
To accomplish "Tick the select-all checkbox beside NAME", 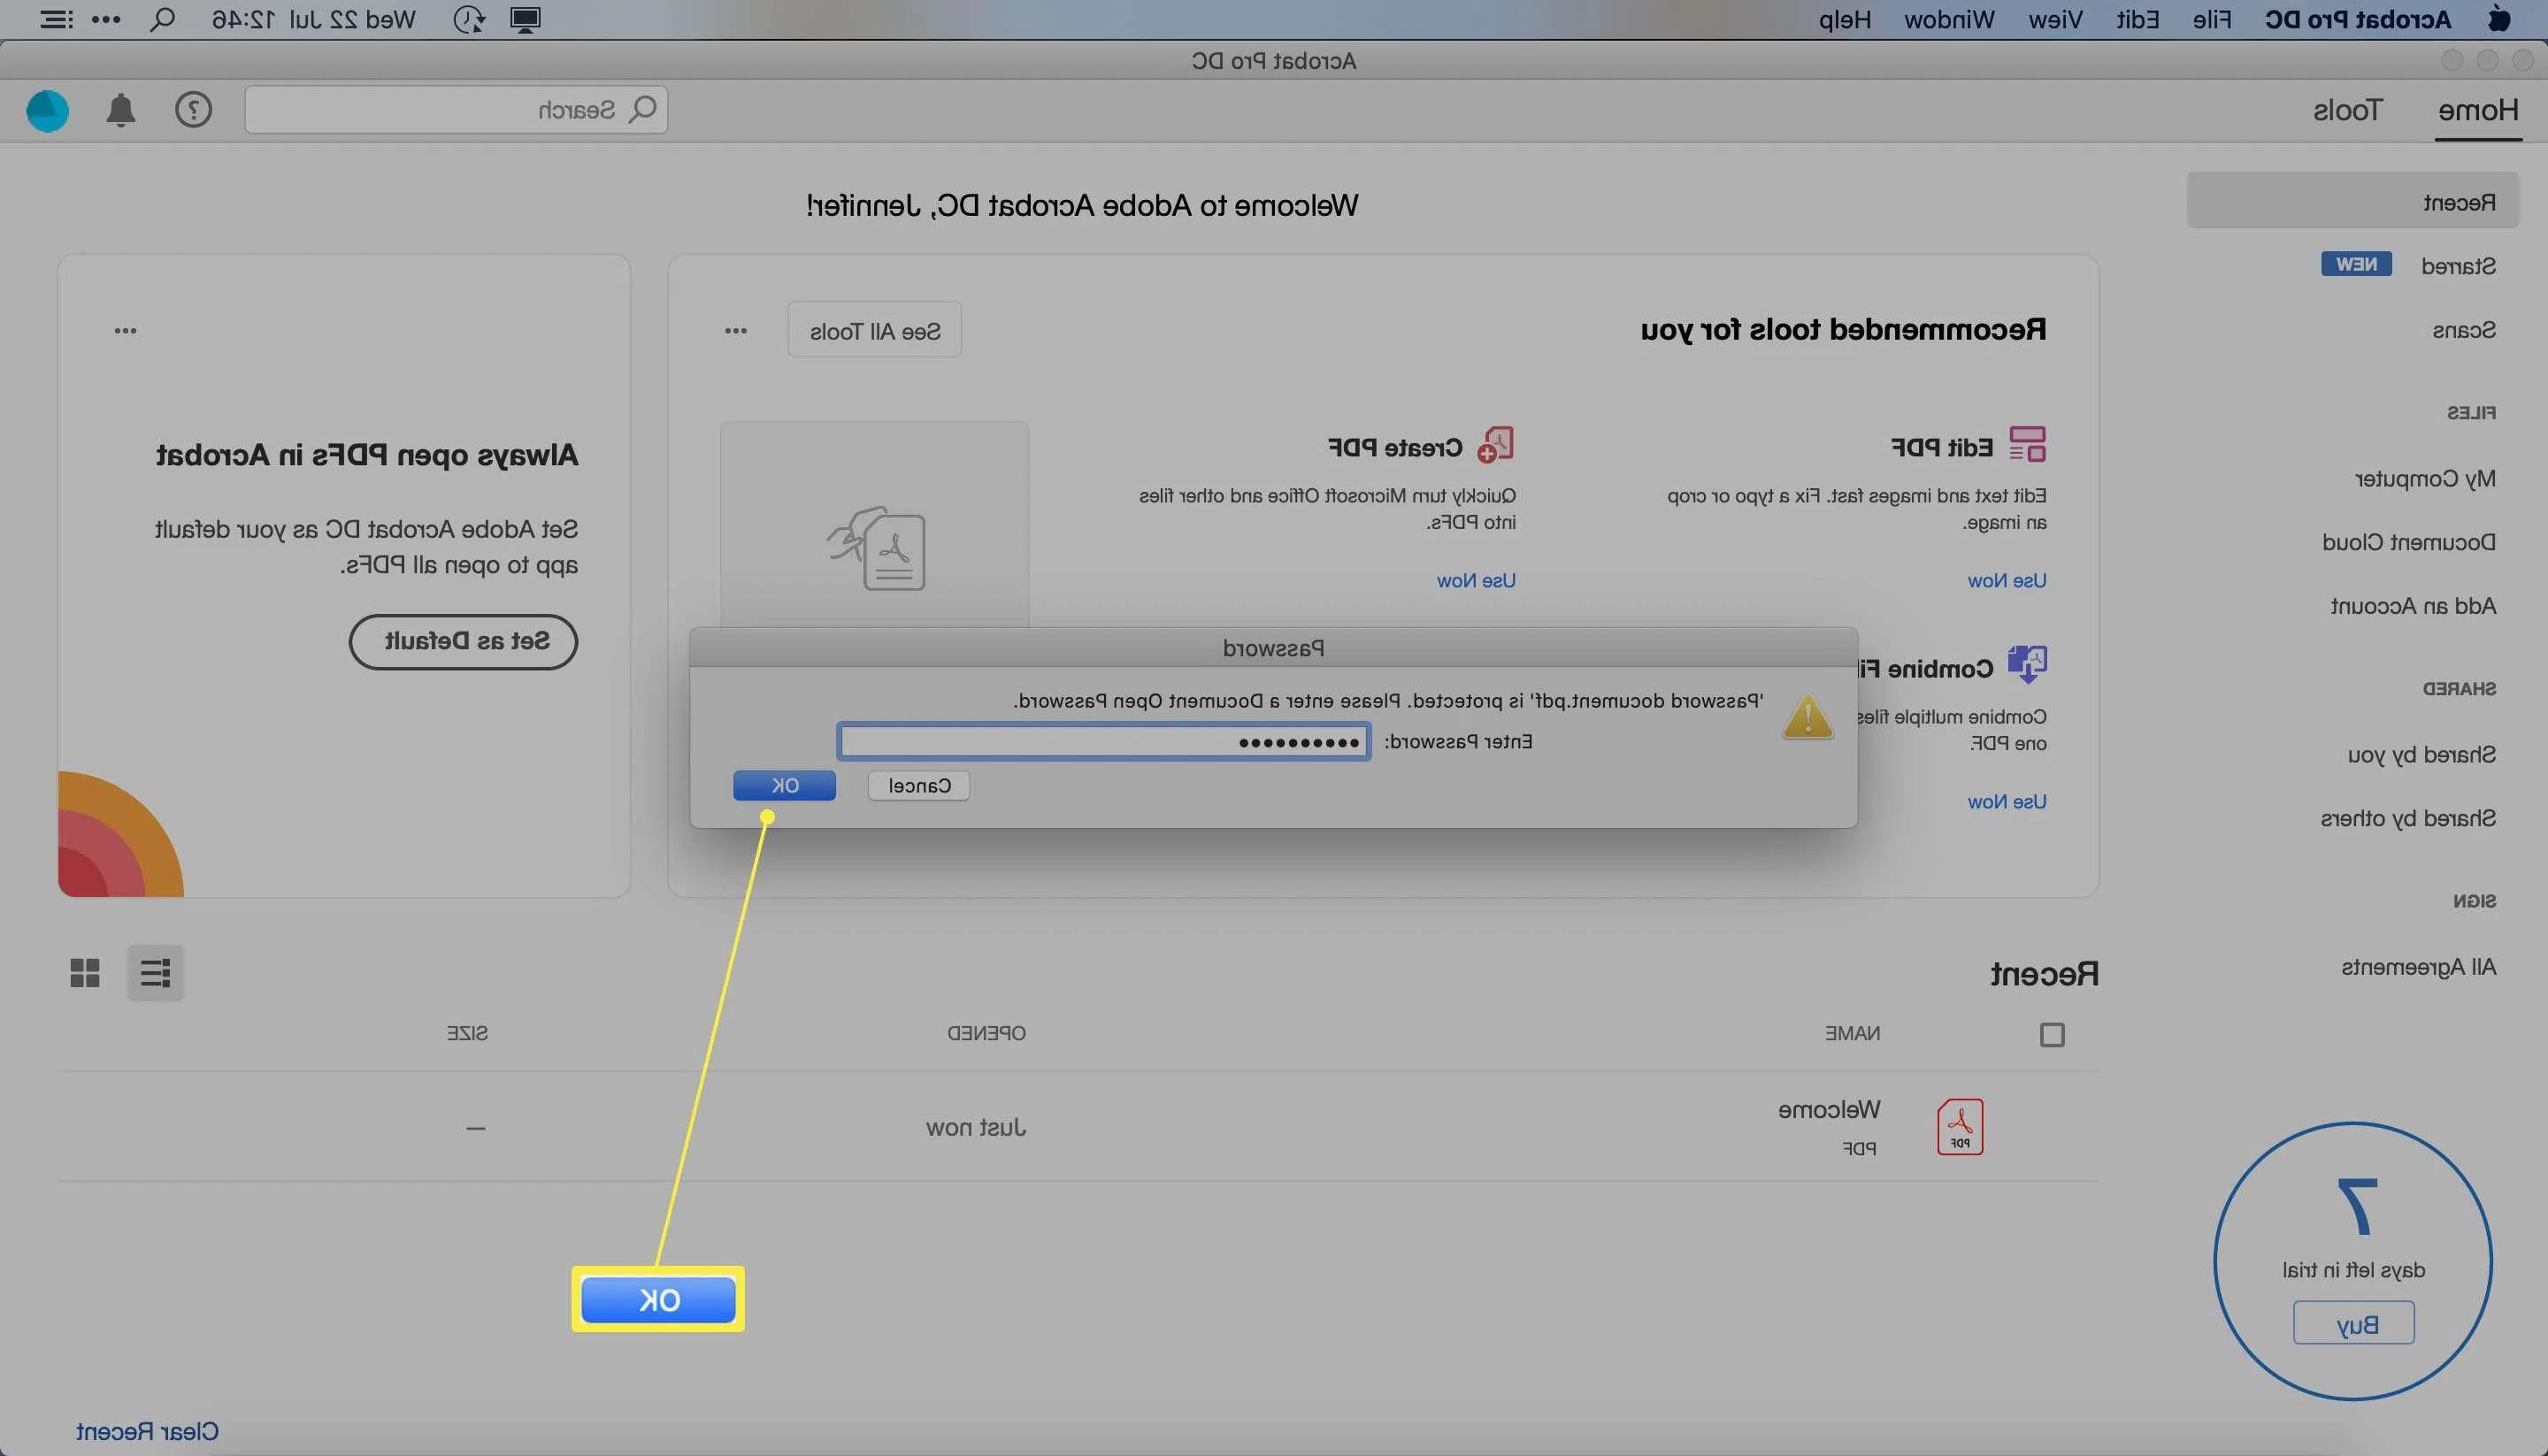I will click(x=2052, y=1034).
